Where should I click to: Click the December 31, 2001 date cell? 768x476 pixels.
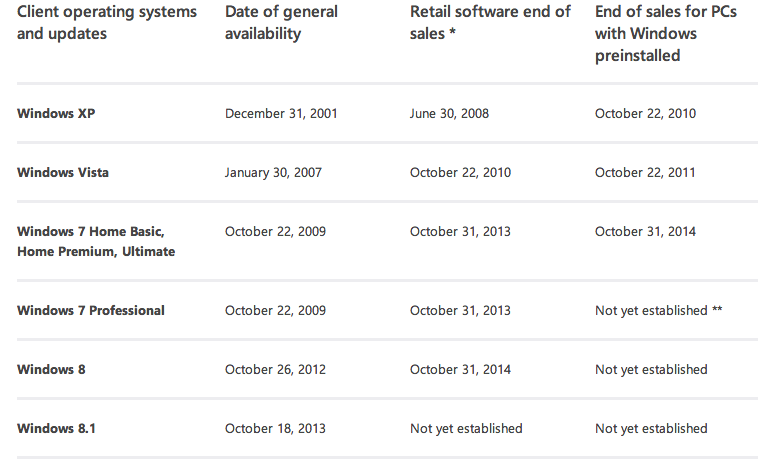pyautogui.click(x=281, y=114)
